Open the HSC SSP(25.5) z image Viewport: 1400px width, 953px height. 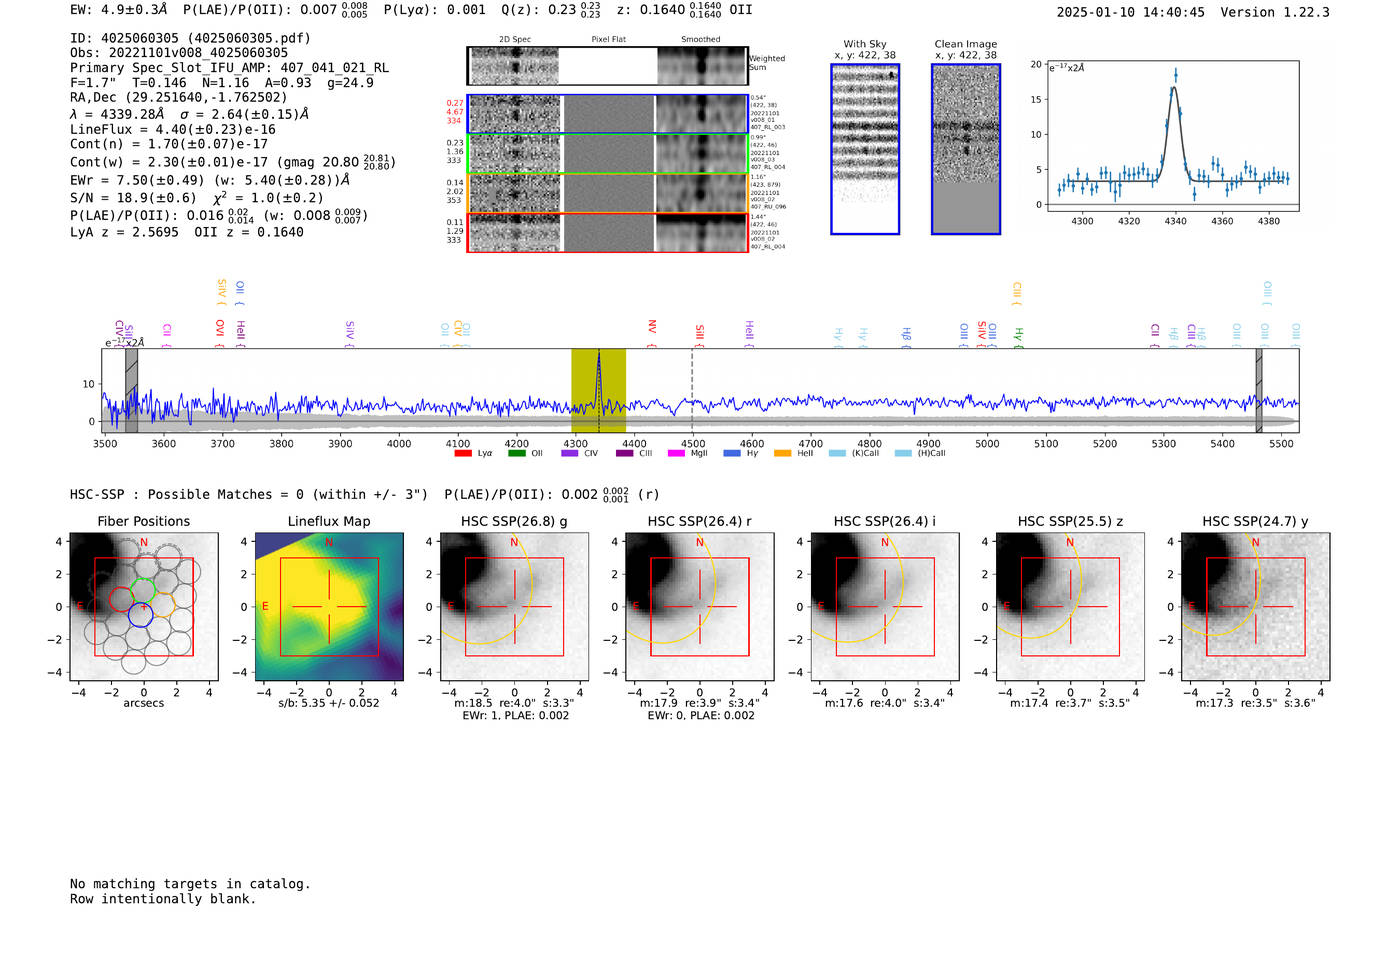tap(1070, 606)
